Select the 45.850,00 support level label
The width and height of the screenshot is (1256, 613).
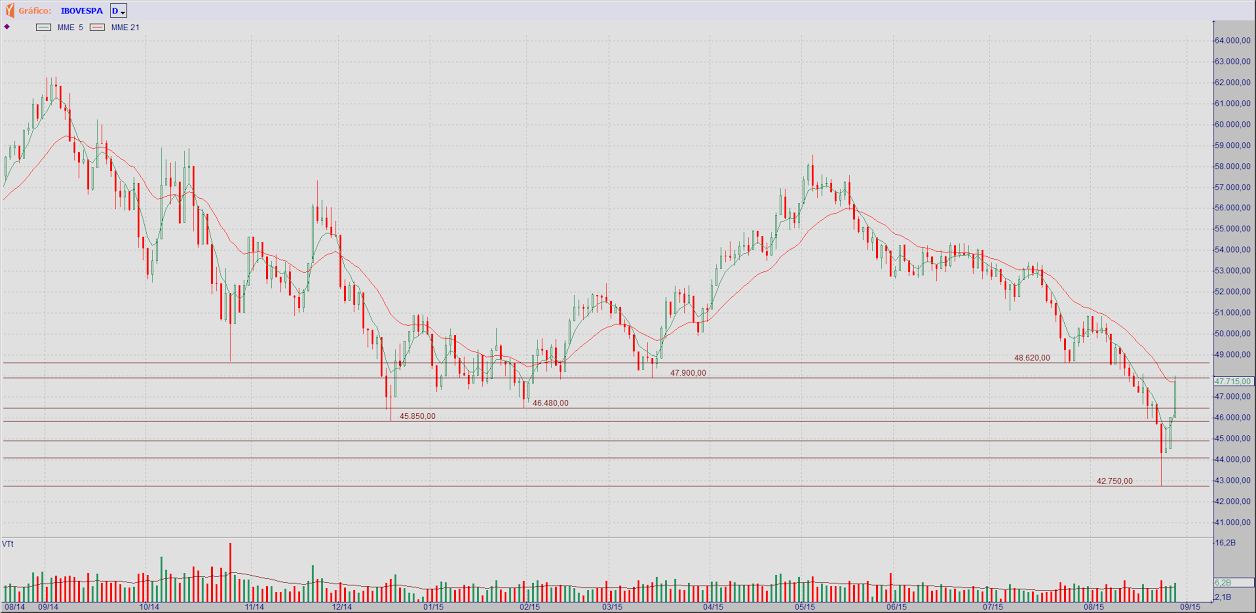click(x=417, y=416)
